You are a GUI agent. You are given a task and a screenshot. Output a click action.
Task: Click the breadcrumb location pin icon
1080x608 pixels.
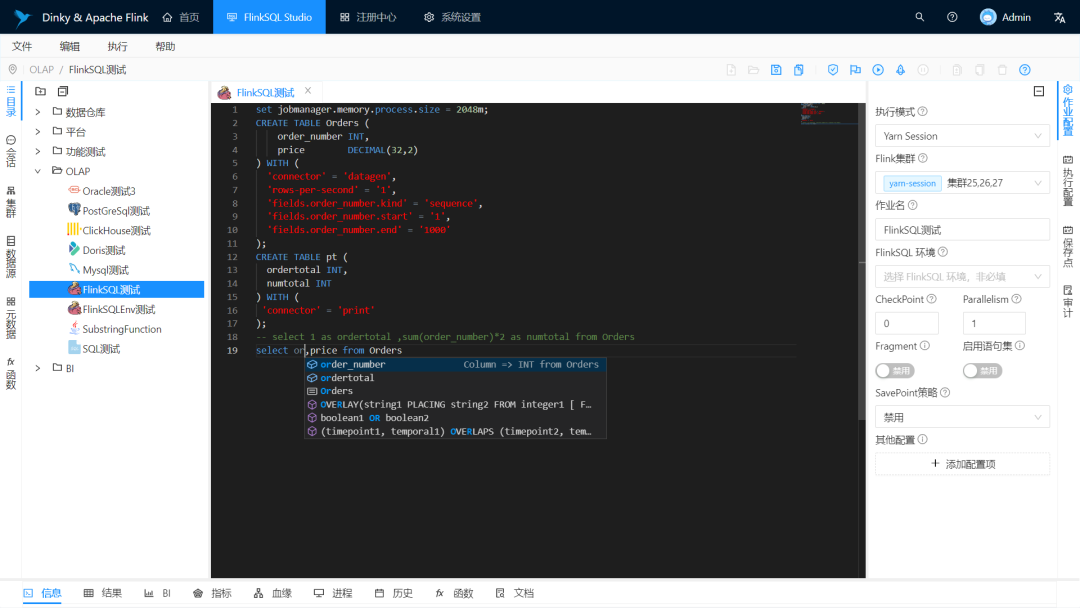(x=12, y=70)
